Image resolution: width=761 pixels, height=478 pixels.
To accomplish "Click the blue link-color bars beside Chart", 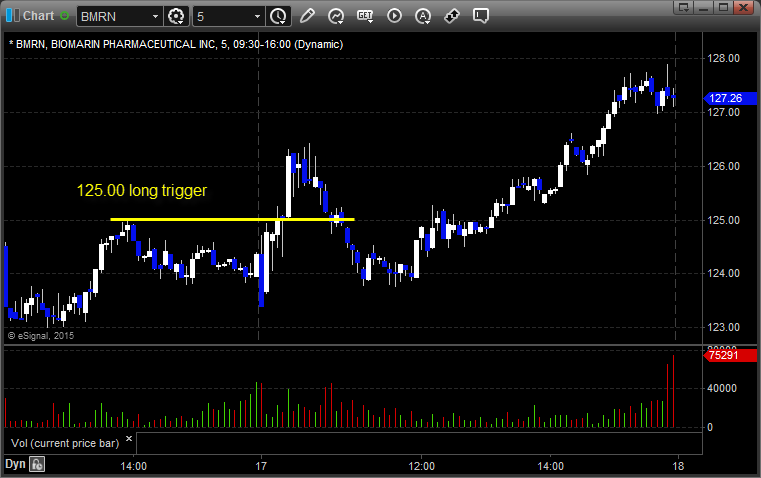I will (x=13, y=16).
